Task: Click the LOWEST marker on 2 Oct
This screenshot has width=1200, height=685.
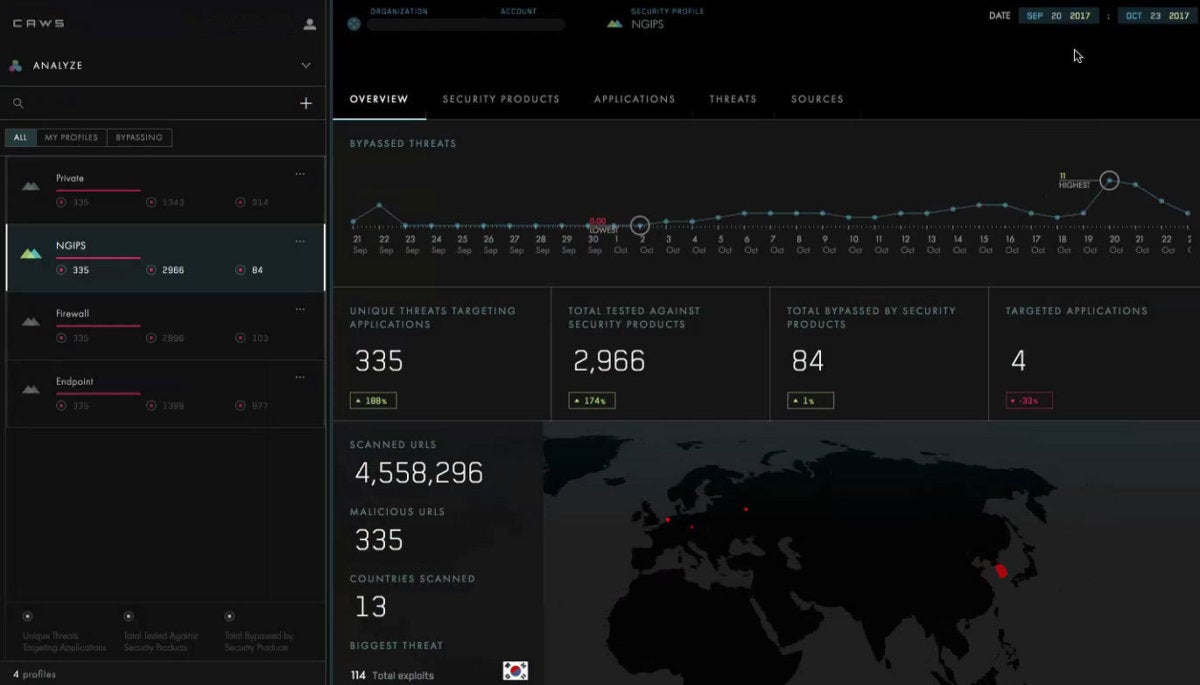Action: (x=641, y=225)
